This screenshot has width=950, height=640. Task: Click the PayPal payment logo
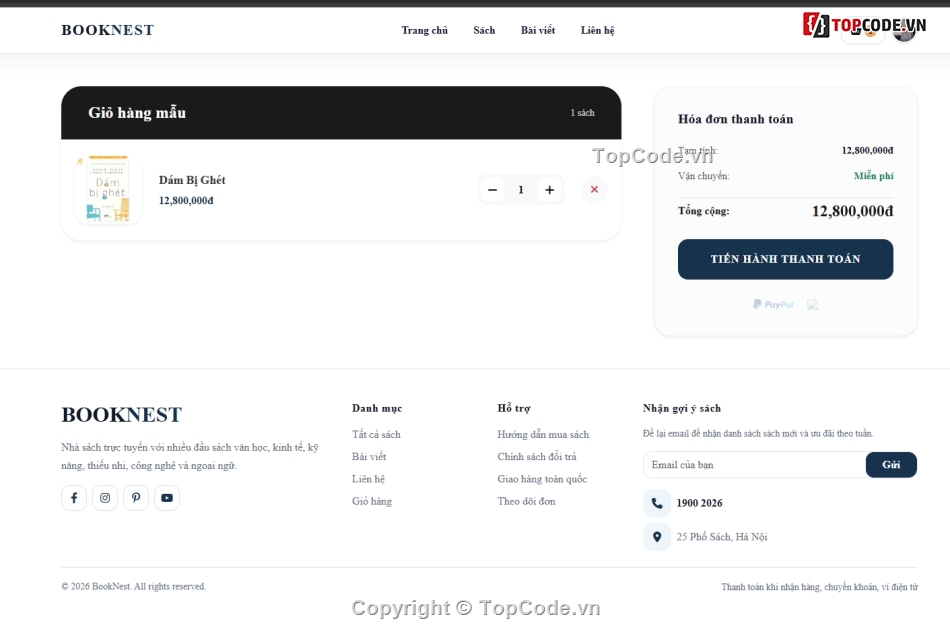[773, 304]
